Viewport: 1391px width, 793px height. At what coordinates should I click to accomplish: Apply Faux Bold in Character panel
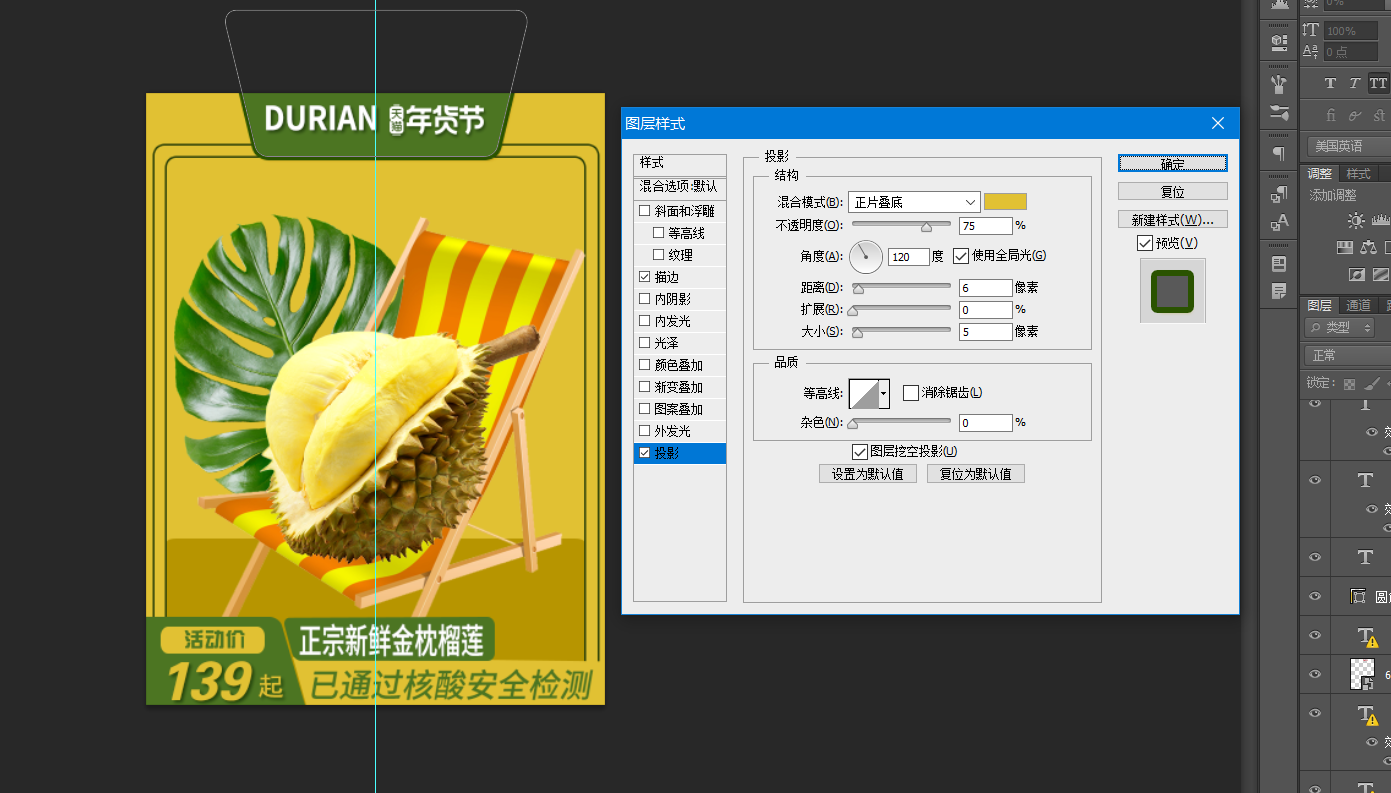tap(1330, 84)
